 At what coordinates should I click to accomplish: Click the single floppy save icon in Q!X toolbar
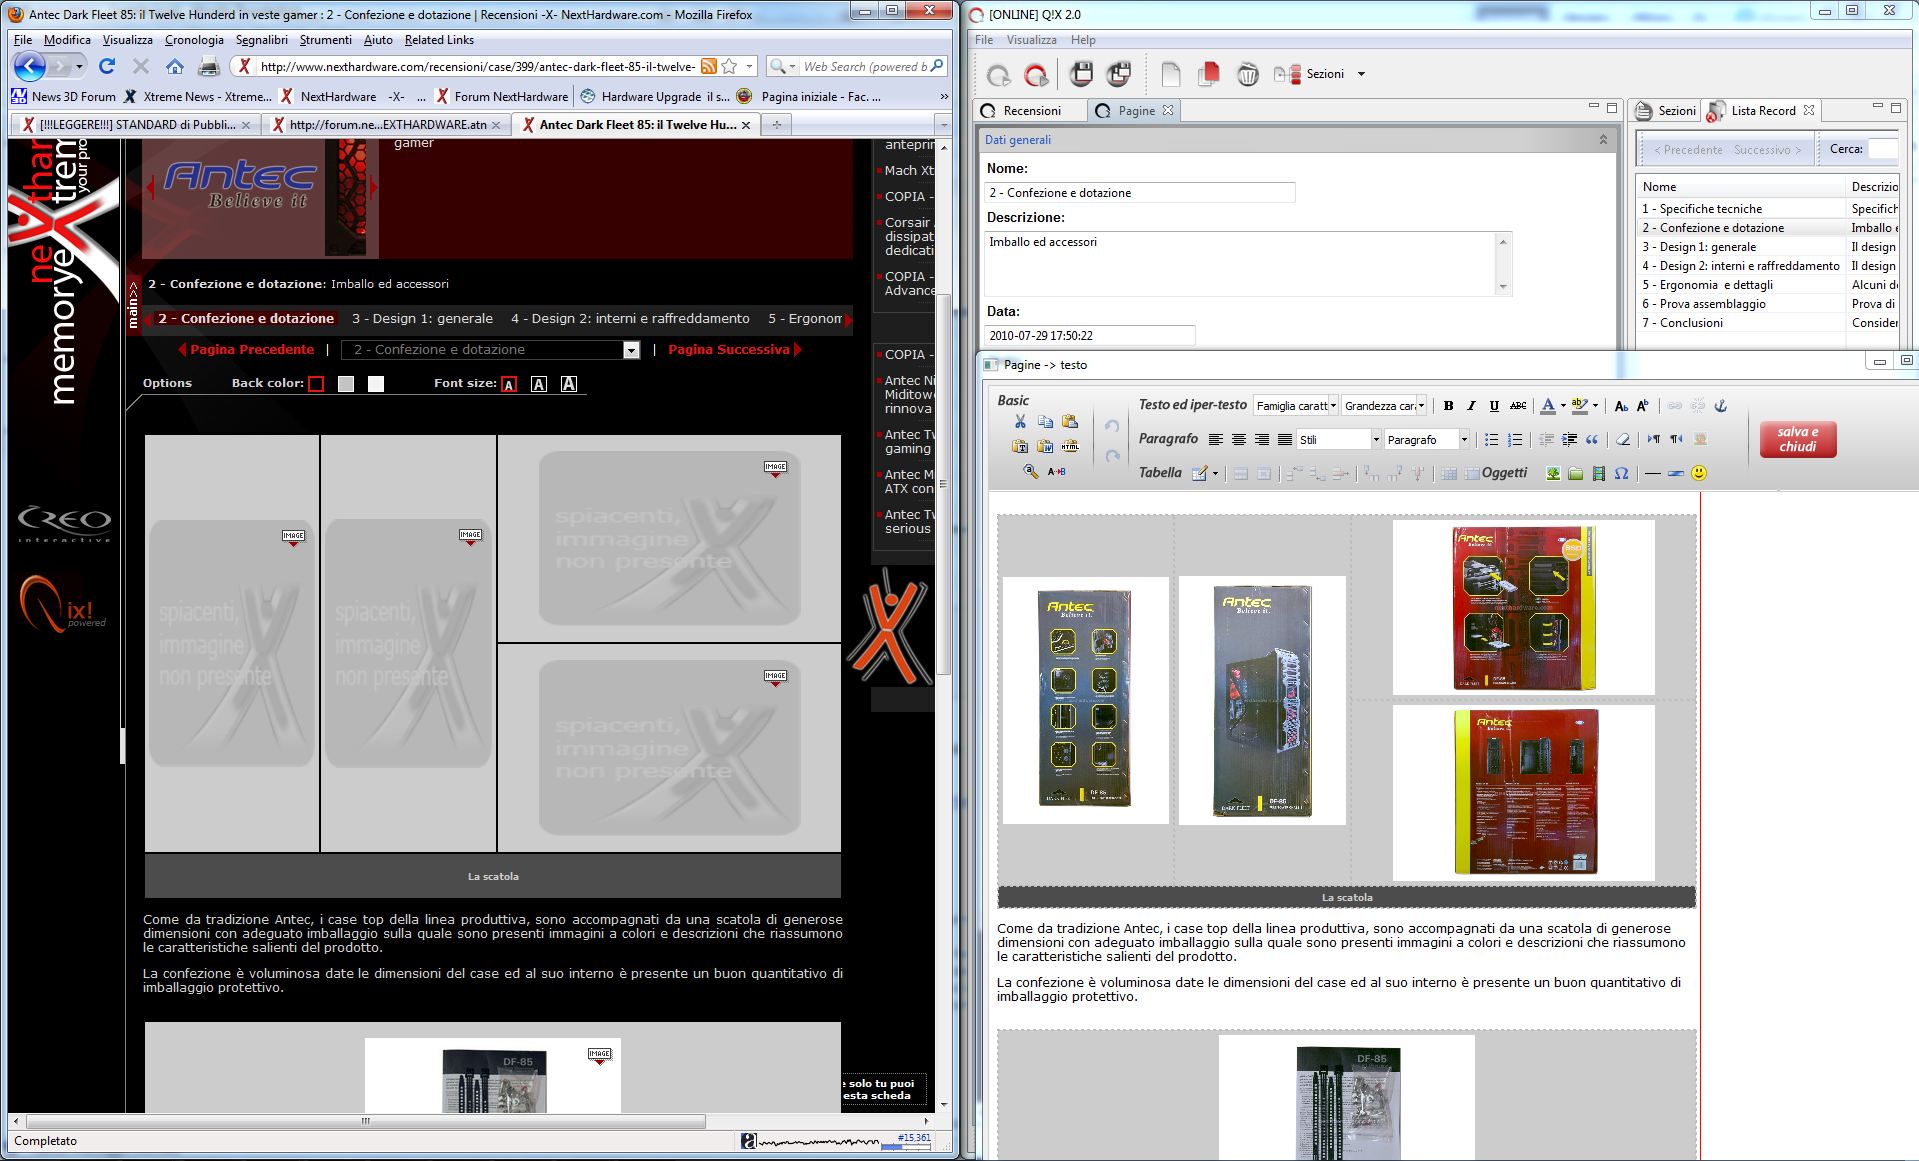click(x=1081, y=73)
